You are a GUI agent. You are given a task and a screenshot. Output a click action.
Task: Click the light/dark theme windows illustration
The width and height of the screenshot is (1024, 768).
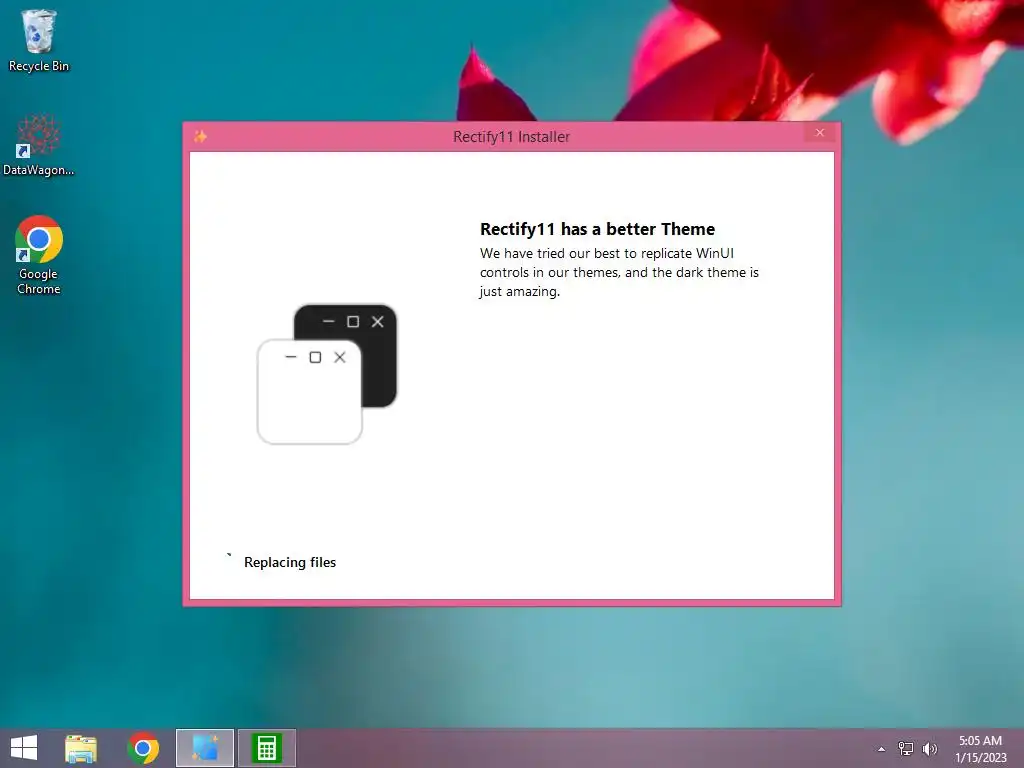tap(327, 374)
